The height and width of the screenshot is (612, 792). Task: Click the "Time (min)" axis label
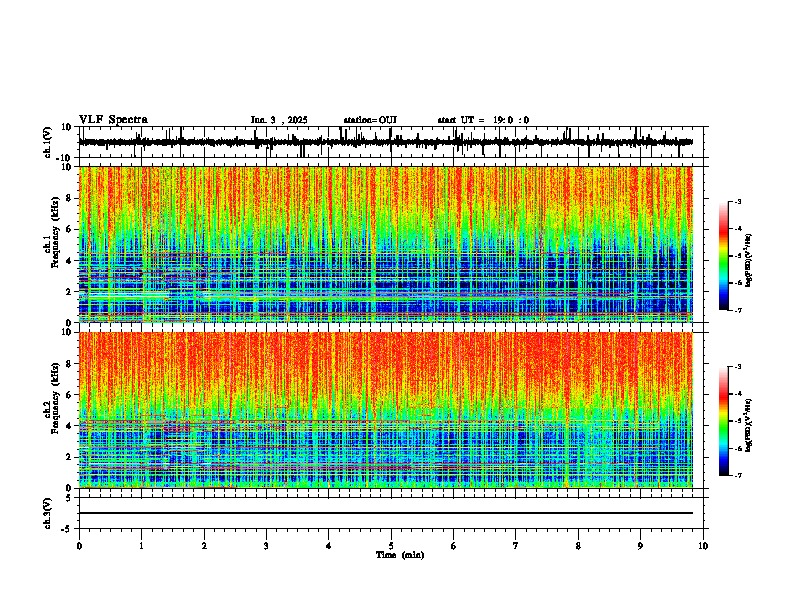click(x=400, y=555)
